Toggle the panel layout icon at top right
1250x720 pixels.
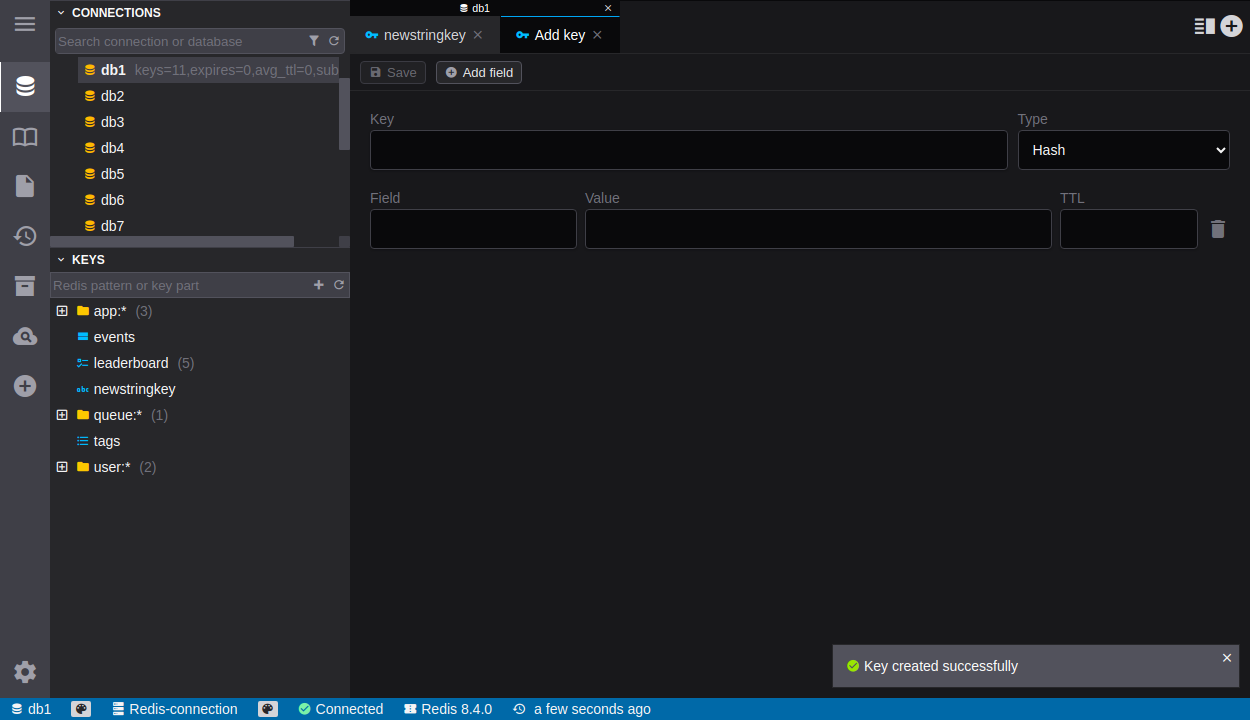click(1204, 26)
